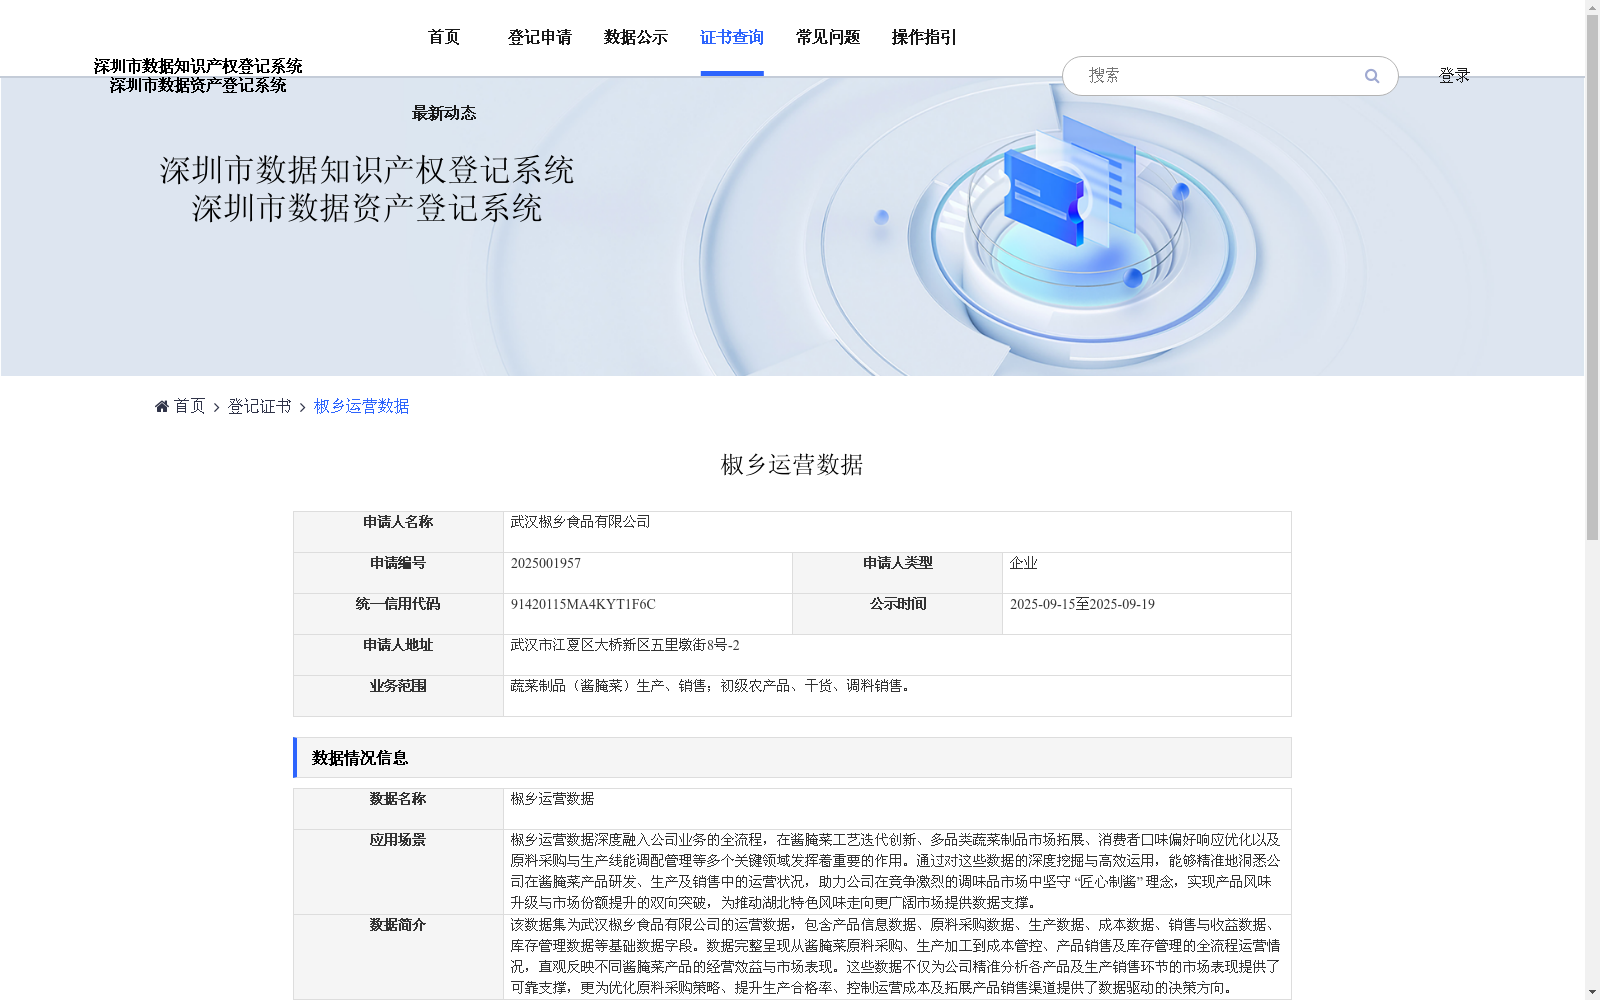Click the 首页 breadcrumb link
Image resolution: width=1600 pixels, height=1000 pixels.
[190, 406]
